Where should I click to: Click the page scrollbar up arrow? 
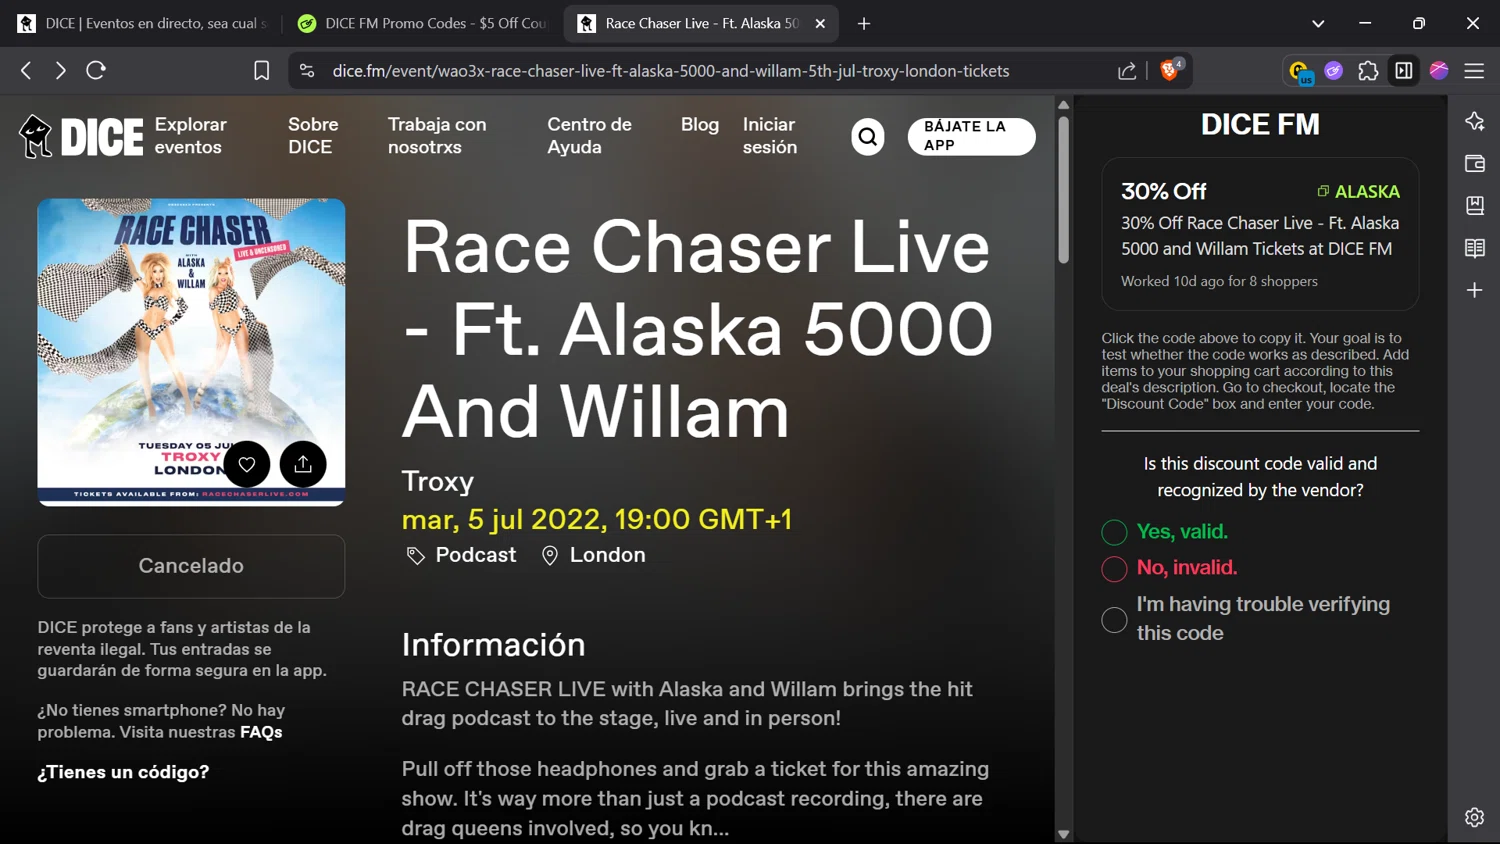pos(1063,104)
